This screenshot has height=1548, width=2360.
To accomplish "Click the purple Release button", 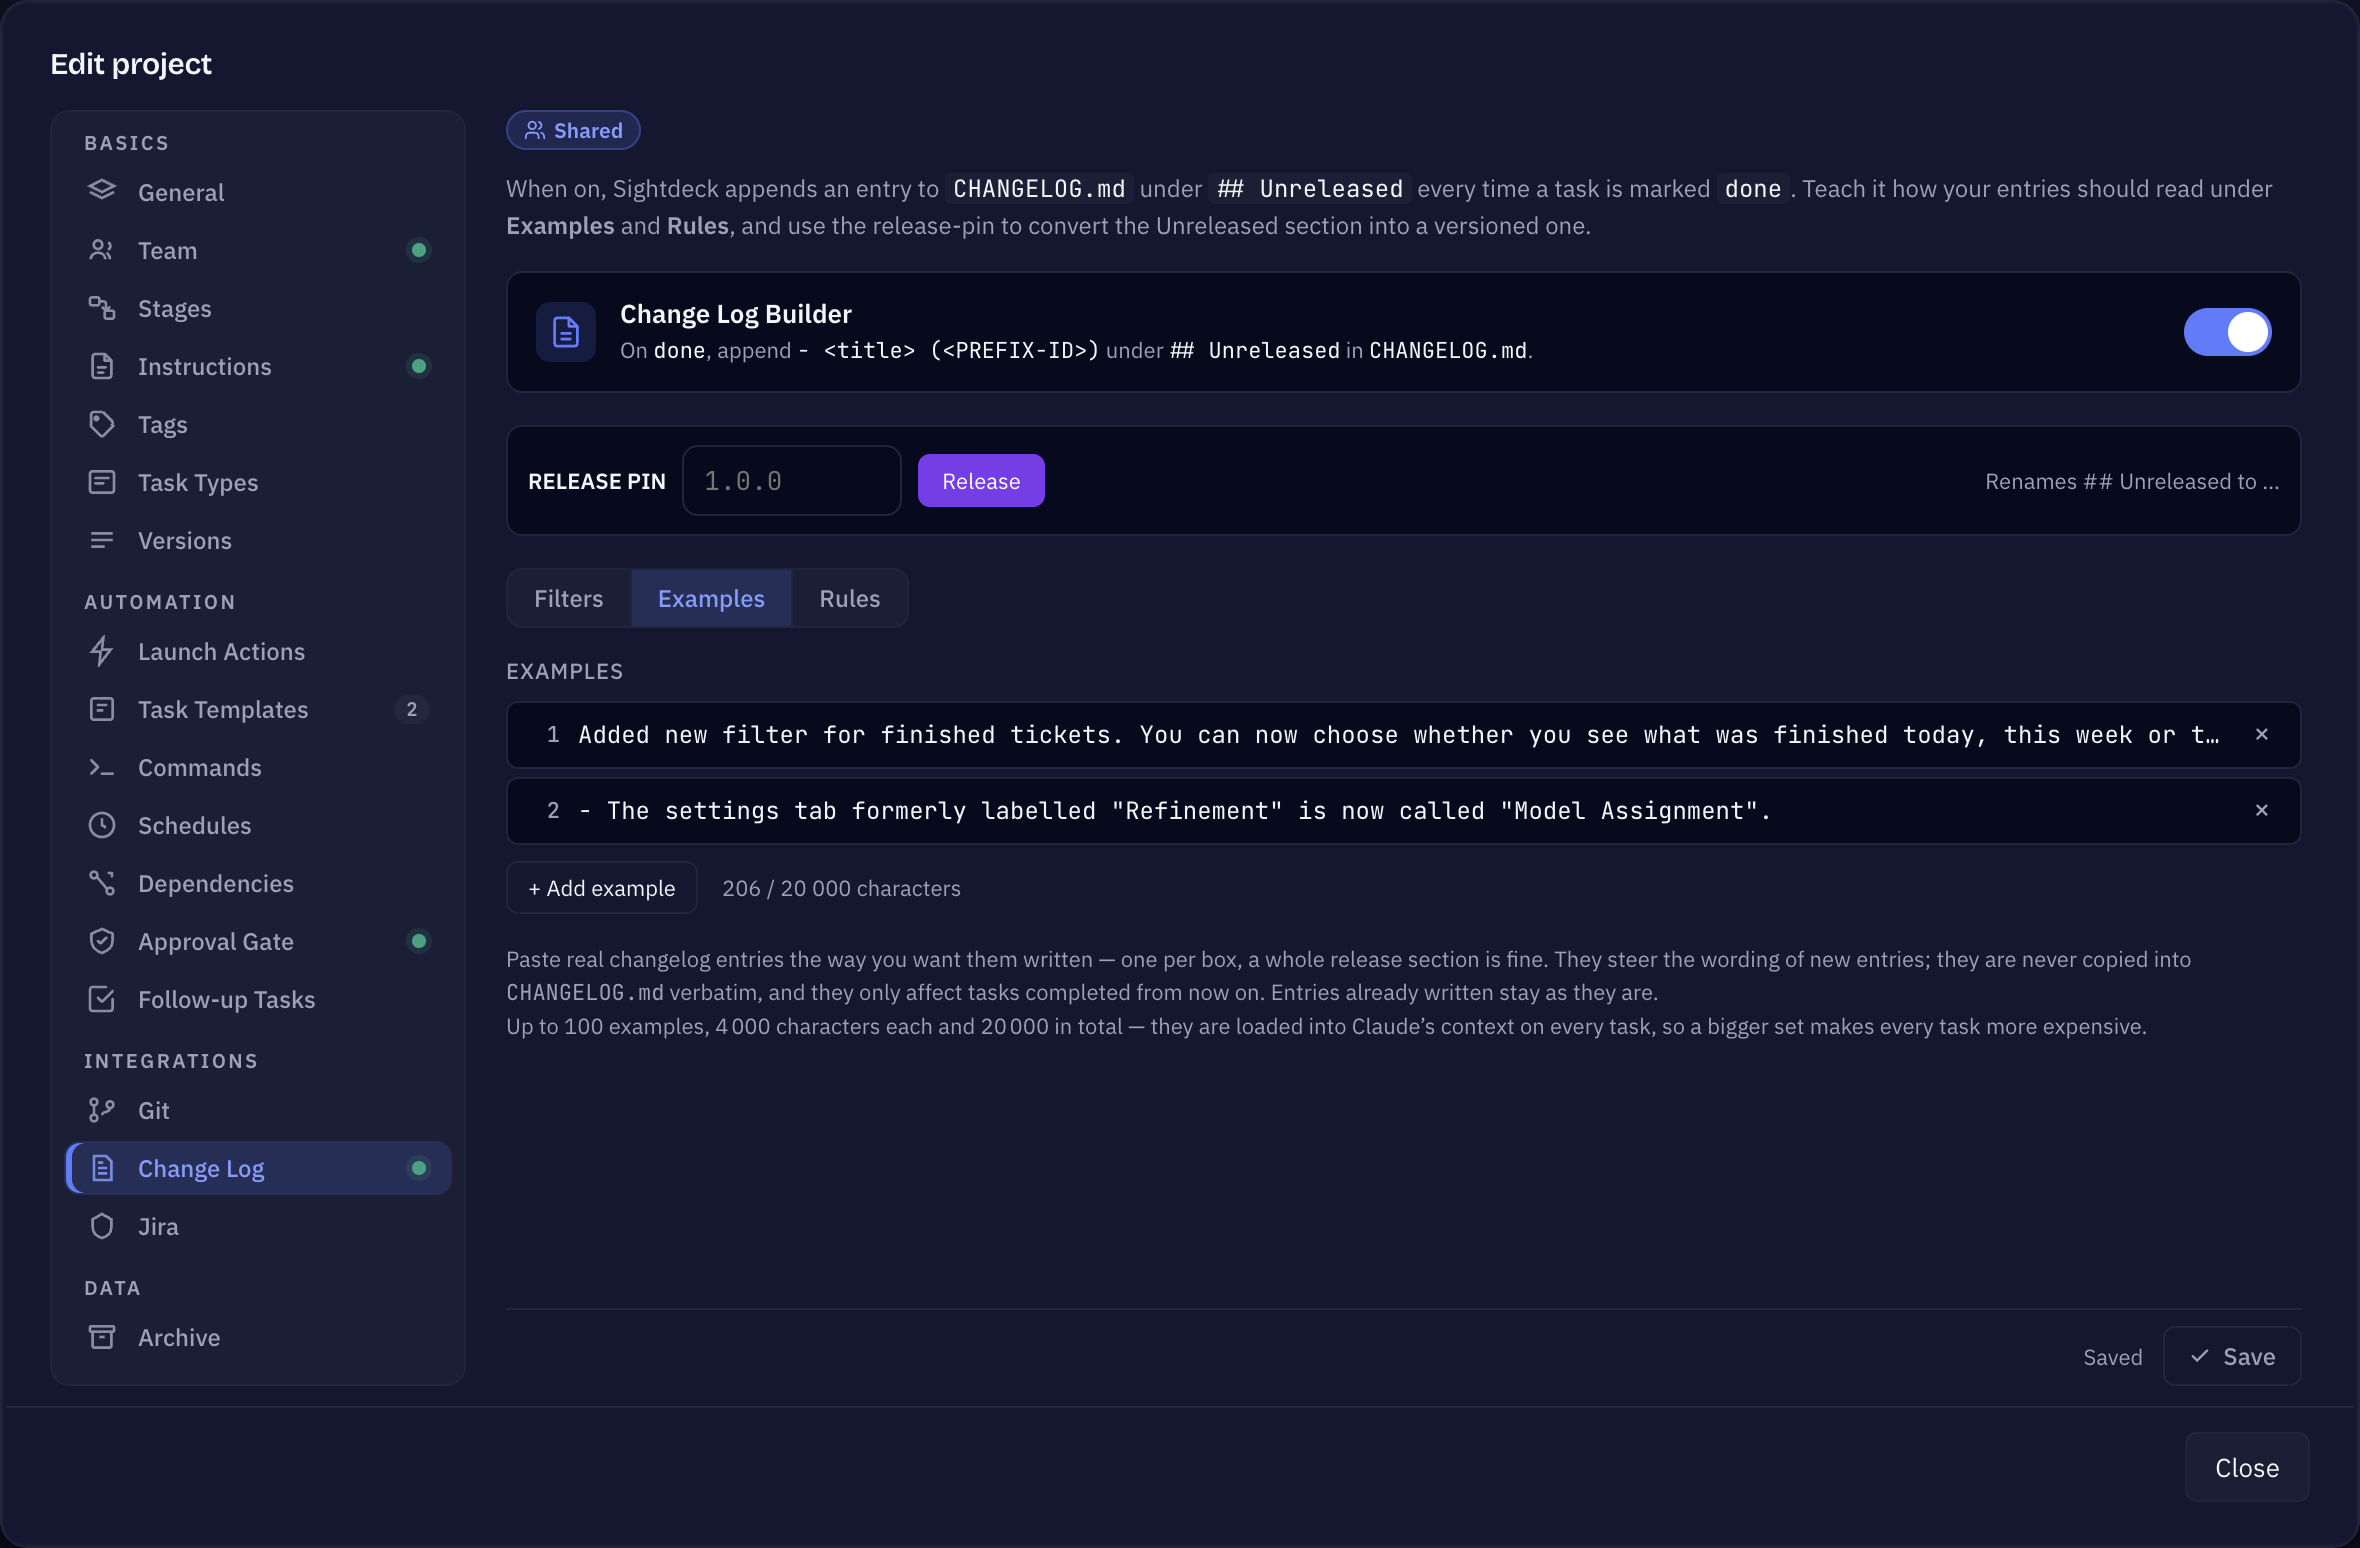I will [x=981, y=481].
